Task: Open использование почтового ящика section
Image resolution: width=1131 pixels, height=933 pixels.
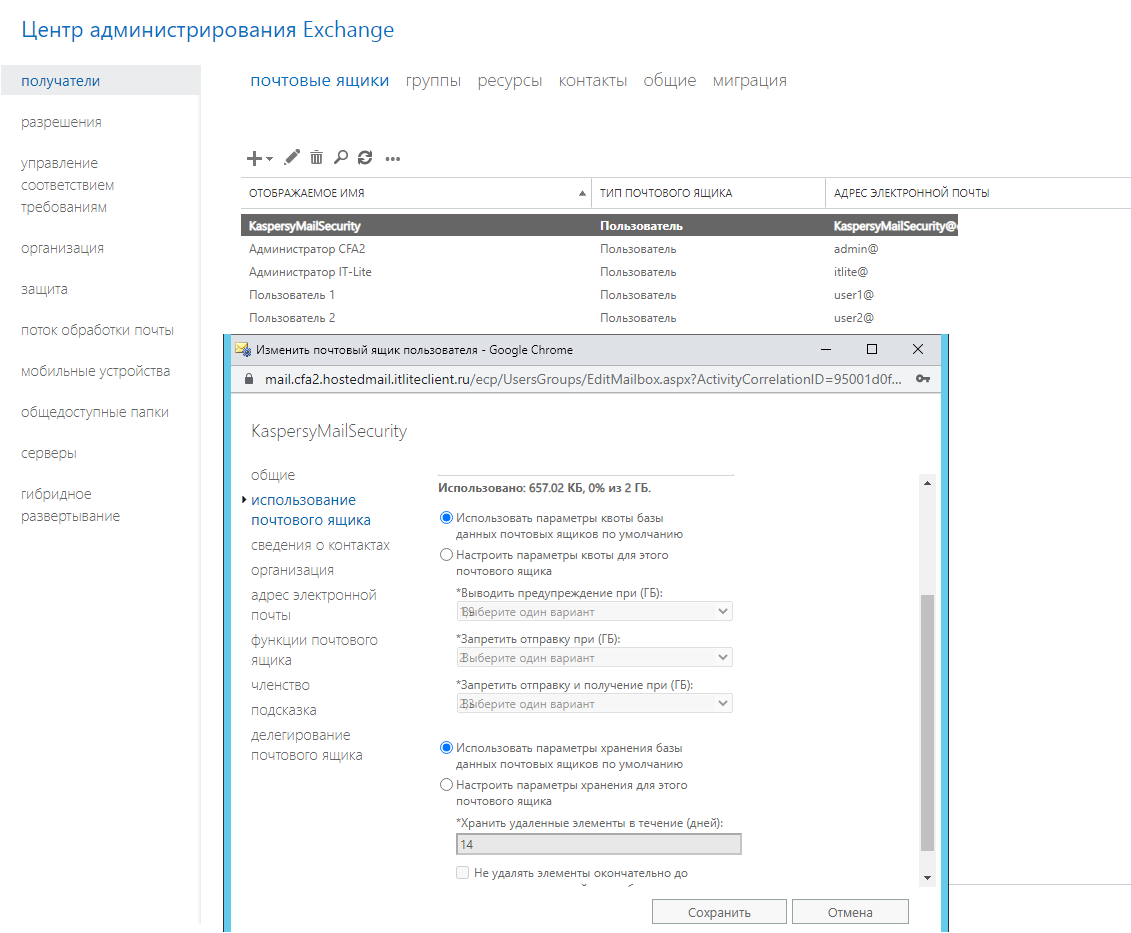Action: coord(310,510)
